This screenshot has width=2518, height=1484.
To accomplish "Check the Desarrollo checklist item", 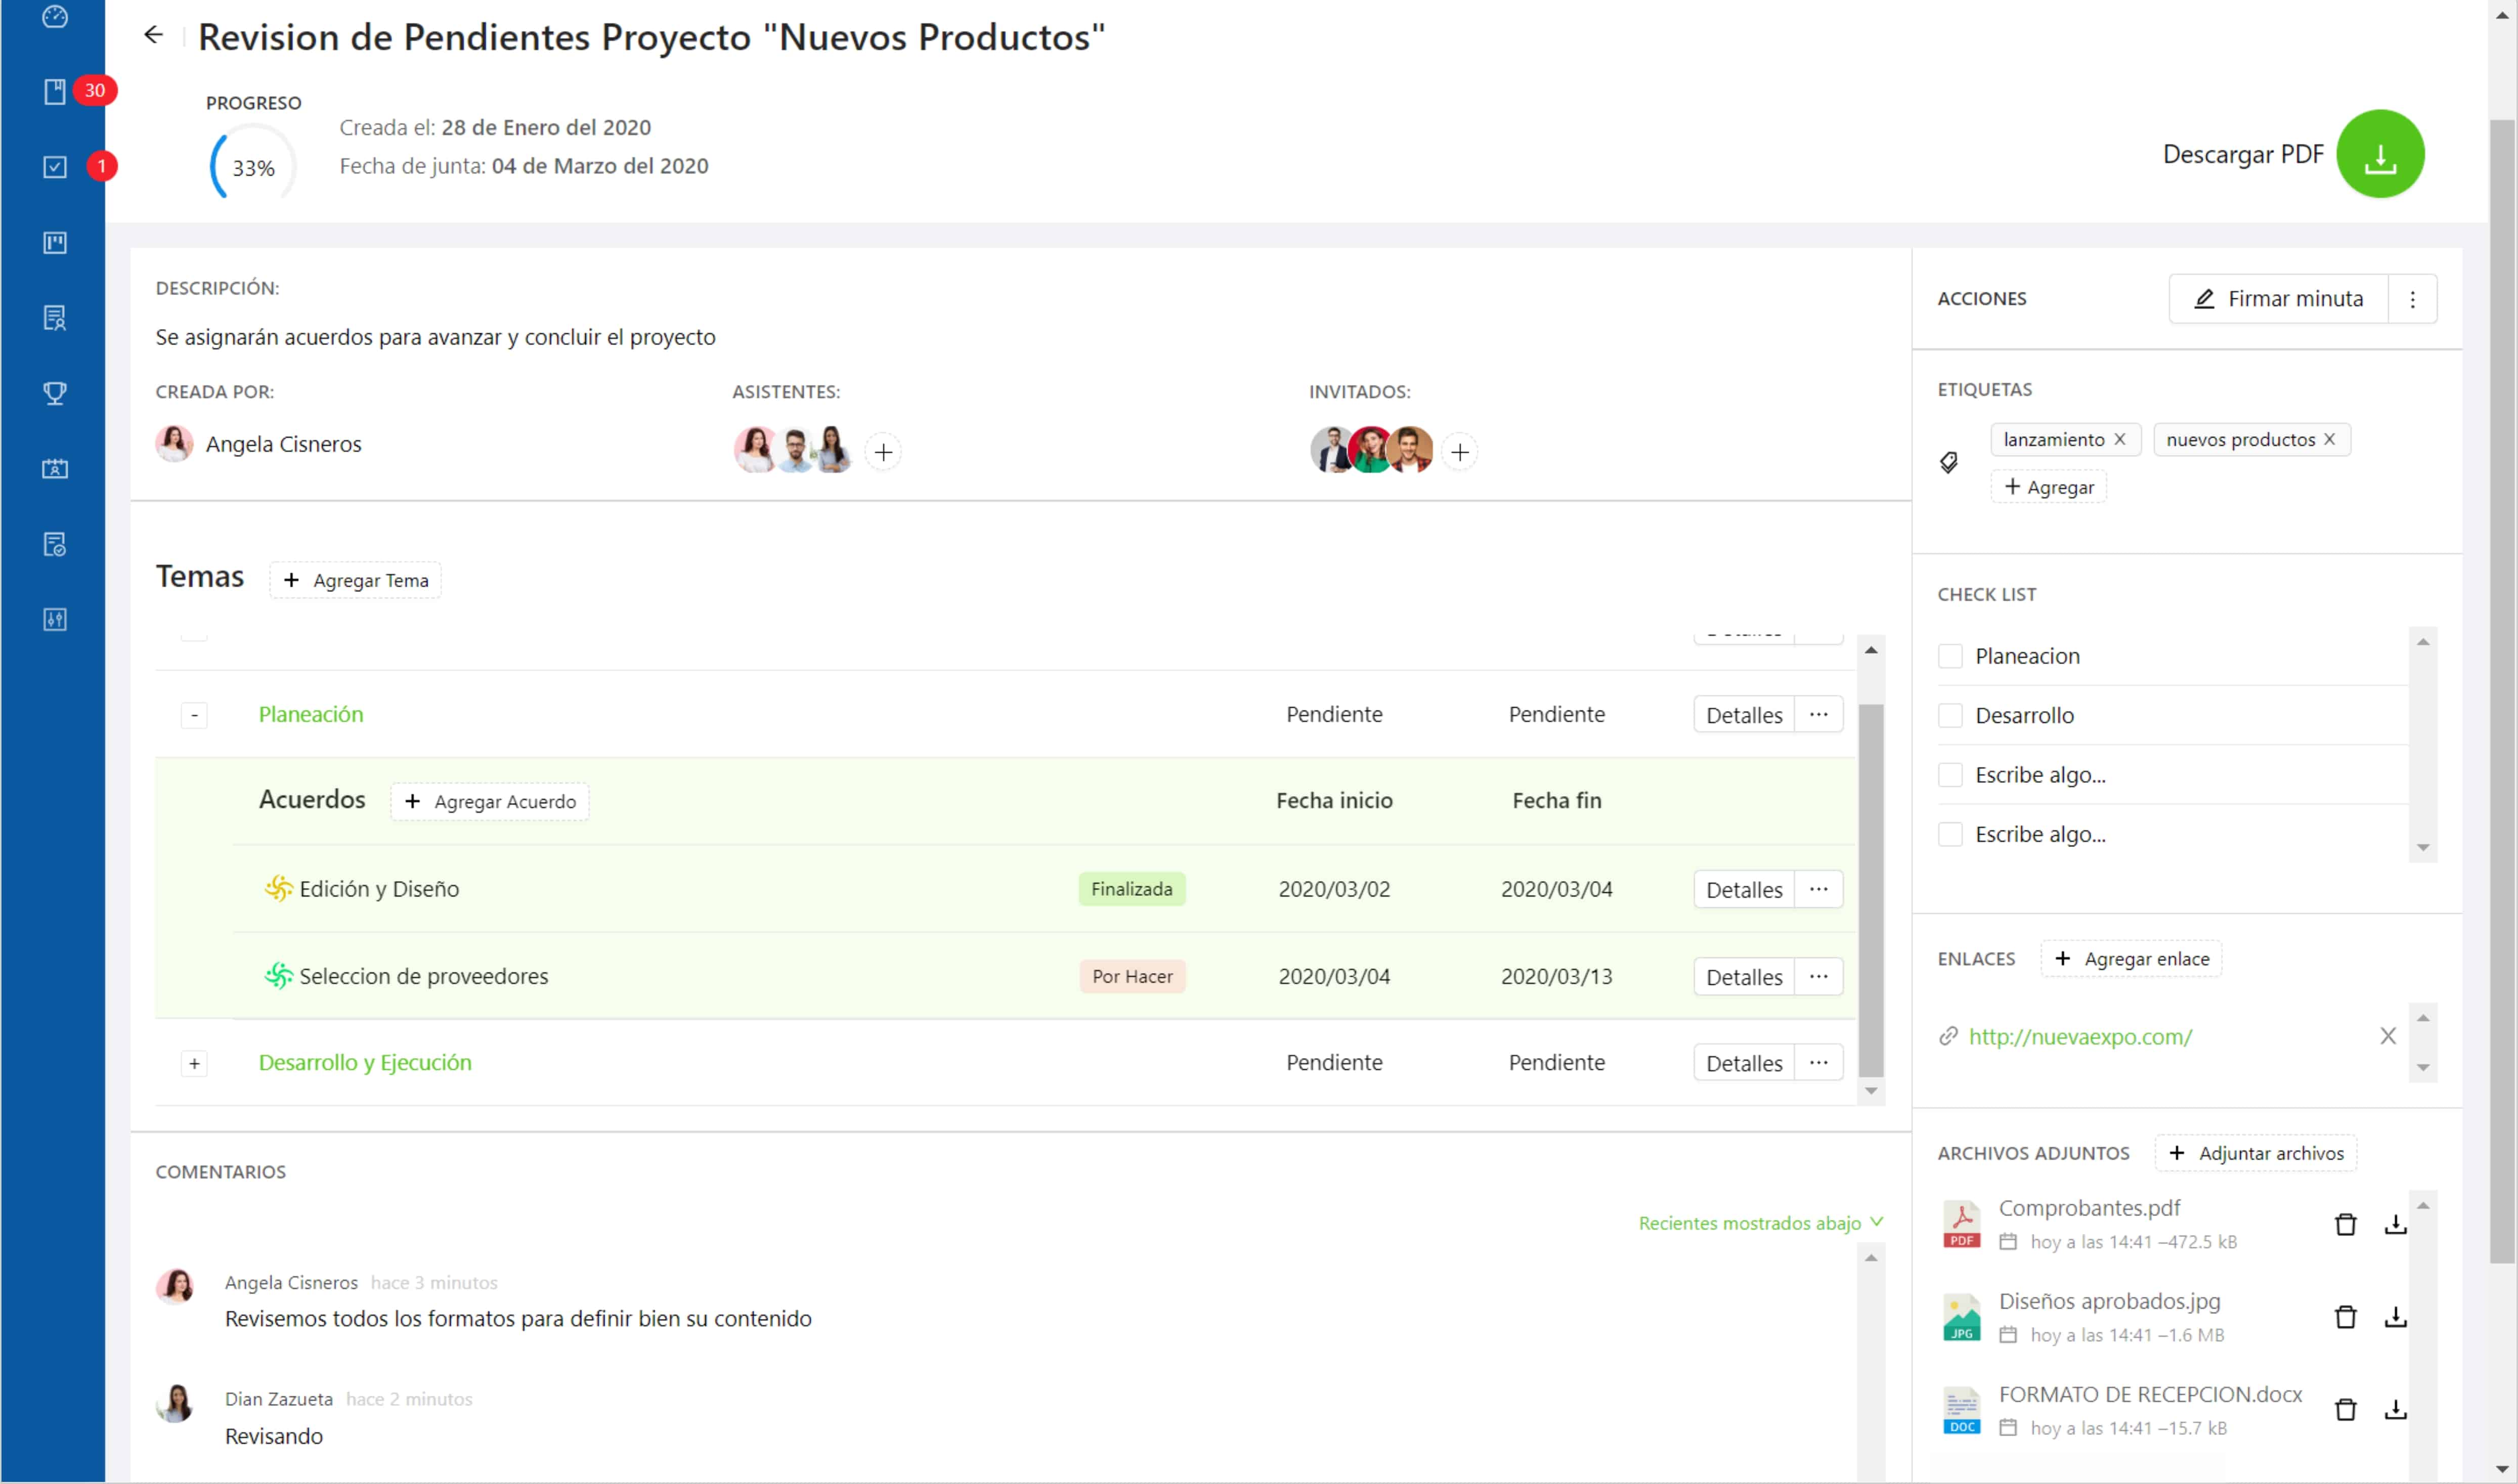I will 1949,715.
